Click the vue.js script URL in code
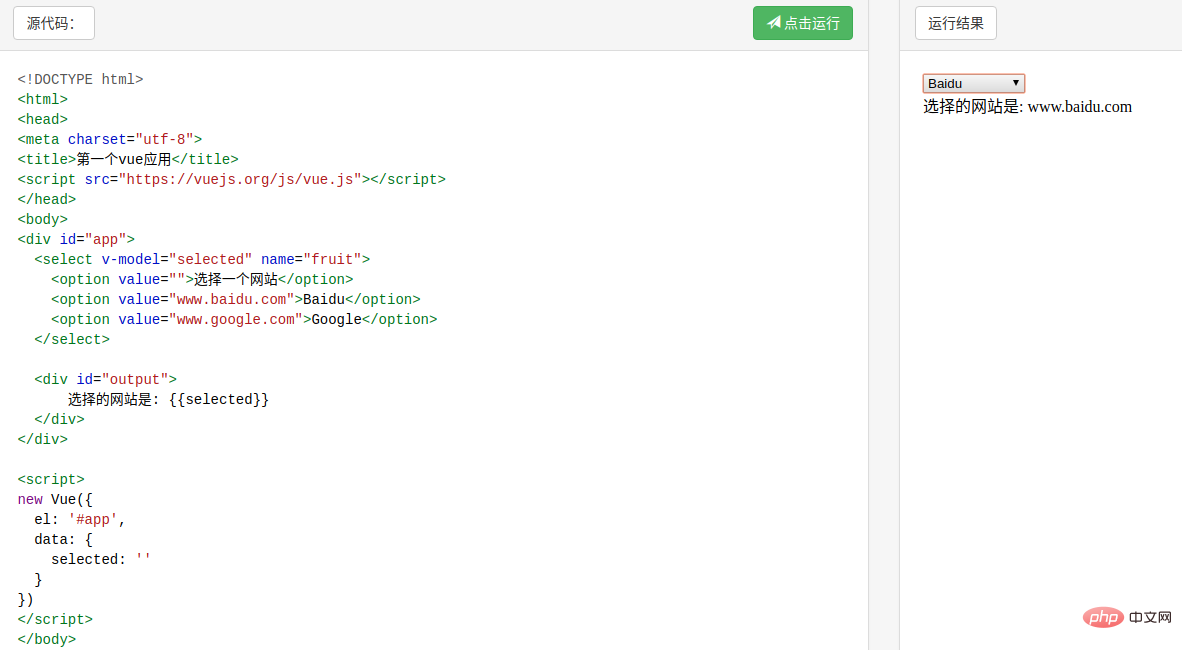Viewport: 1182px width, 650px height. pyautogui.click(x=240, y=179)
